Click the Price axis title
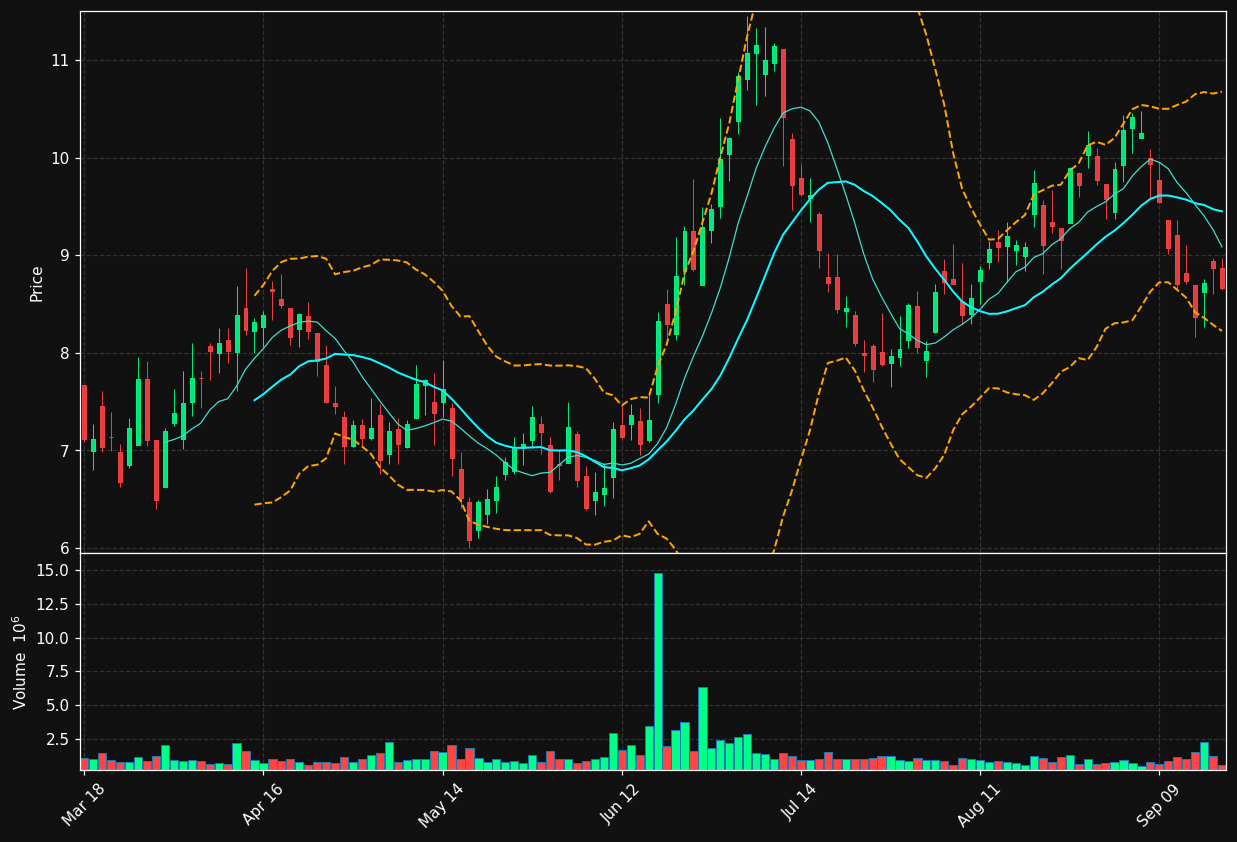The width and height of the screenshot is (1237, 842). [37, 283]
